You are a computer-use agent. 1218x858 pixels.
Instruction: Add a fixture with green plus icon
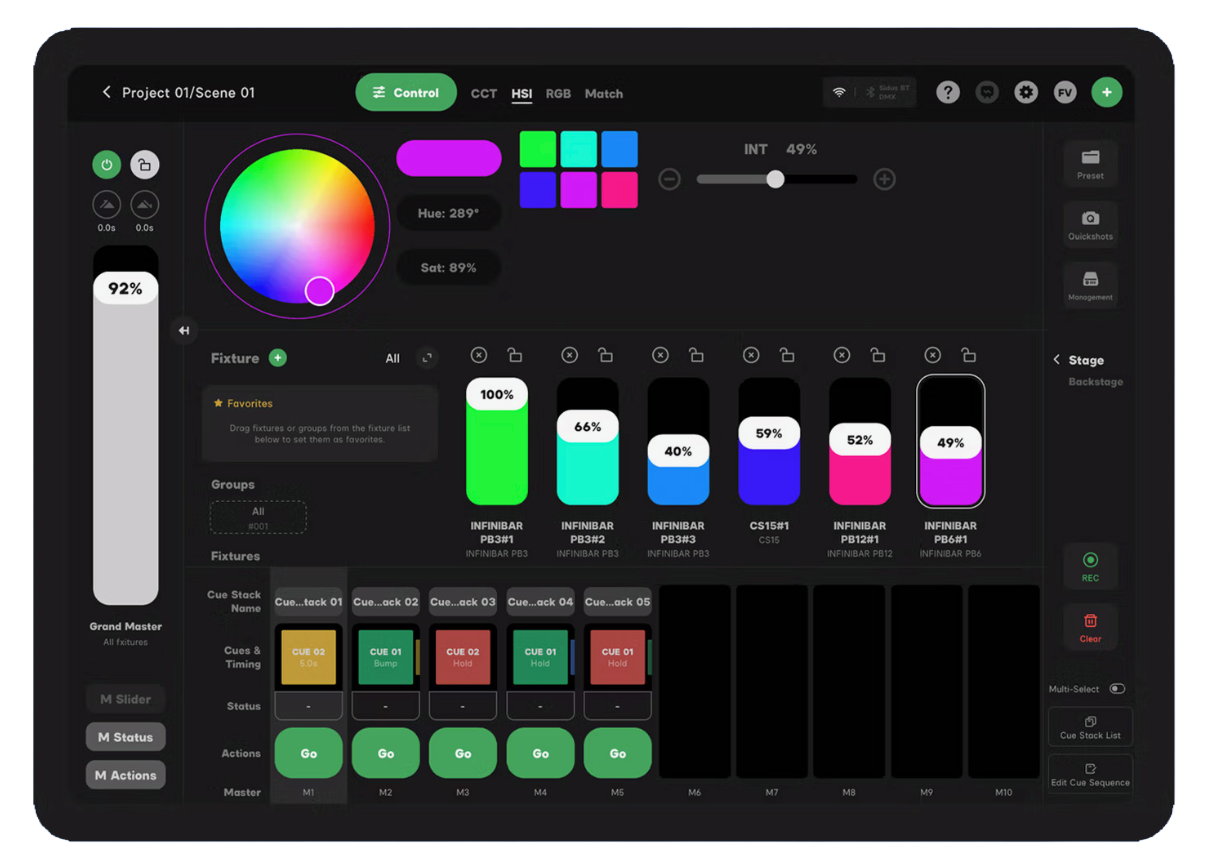pyautogui.click(x=278, y=358)
